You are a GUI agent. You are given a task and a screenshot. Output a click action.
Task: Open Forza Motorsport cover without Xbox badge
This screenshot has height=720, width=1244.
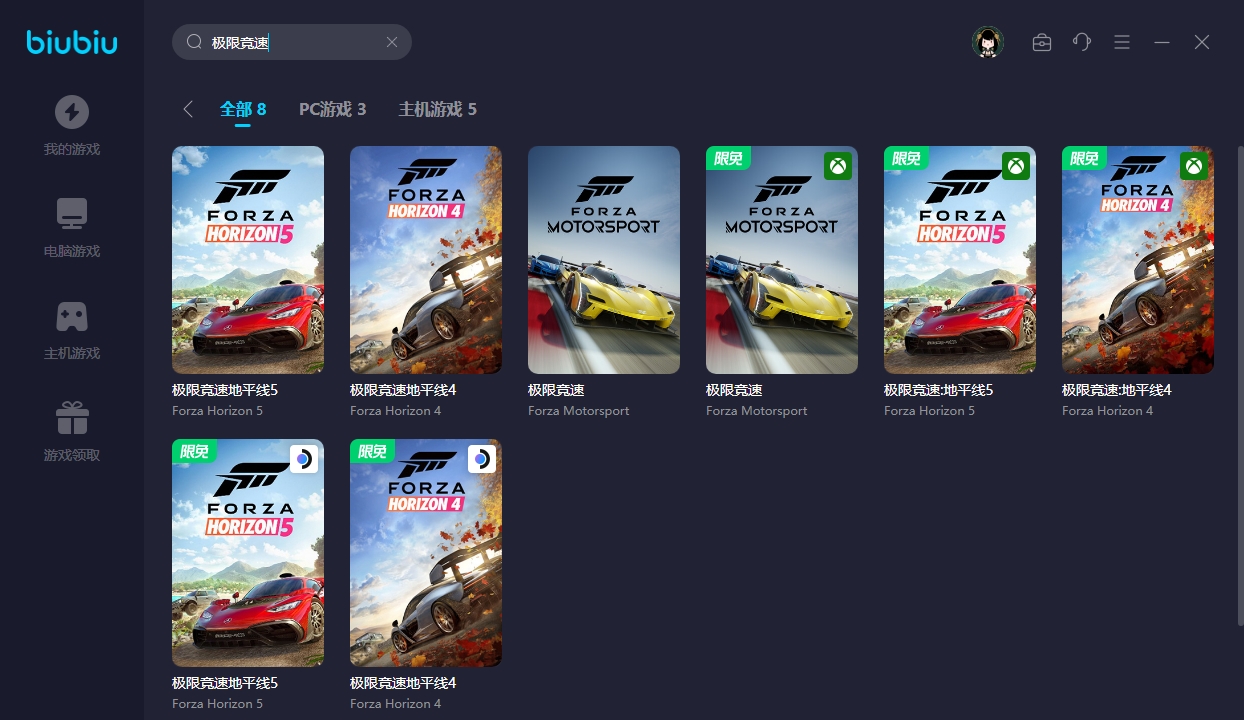[x=604, y=260]
